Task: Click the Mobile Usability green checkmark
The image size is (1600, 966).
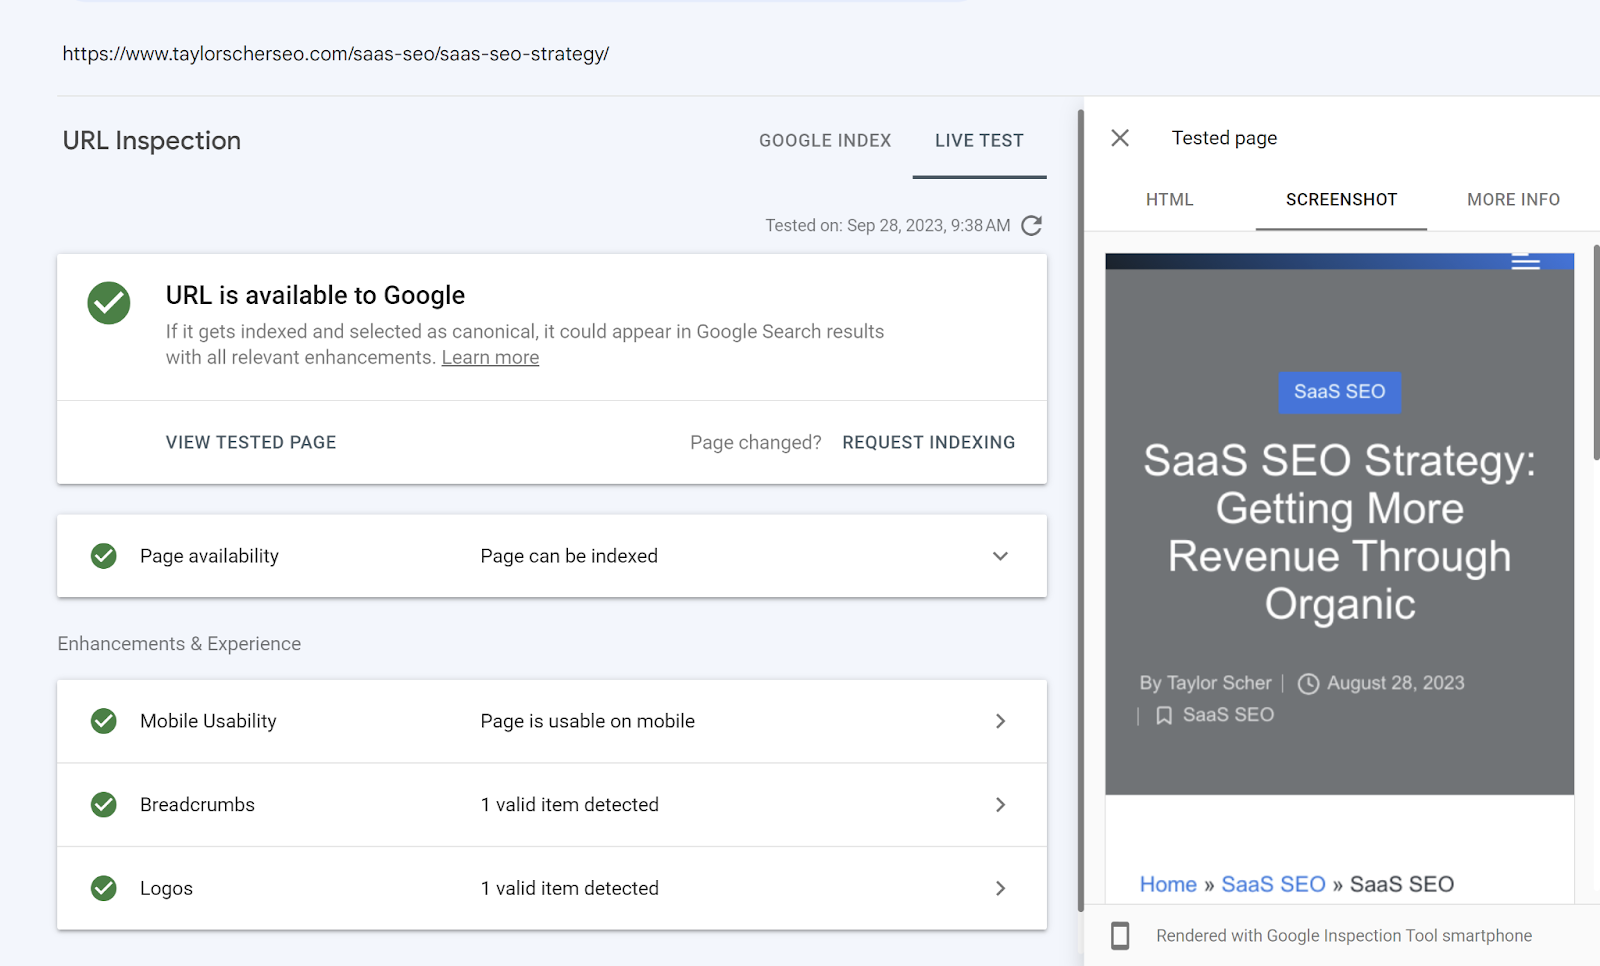Action: tap(104, 721)
